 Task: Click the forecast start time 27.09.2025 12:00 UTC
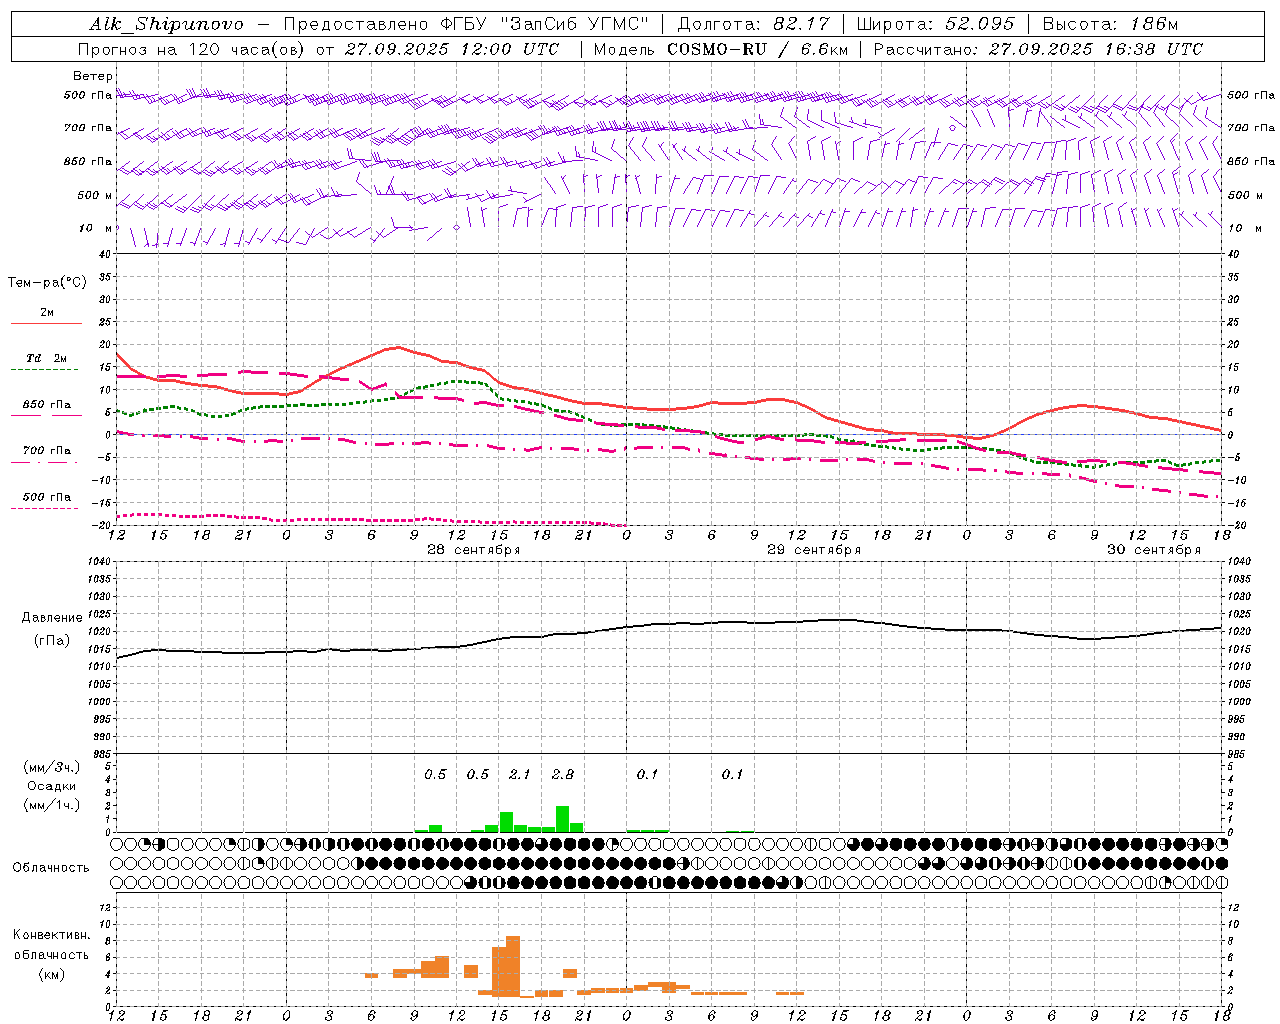coord(452,48)
